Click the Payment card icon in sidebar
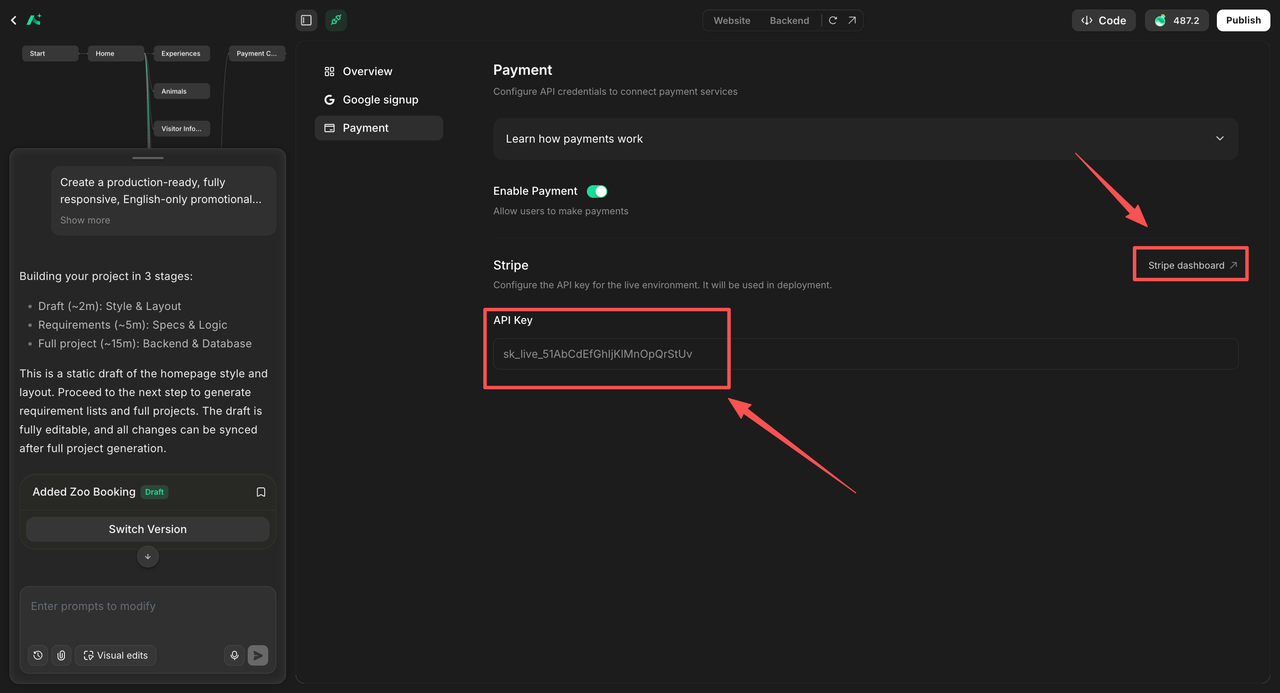This screenshot has width=1280, height=693. (x=329, y=128)
